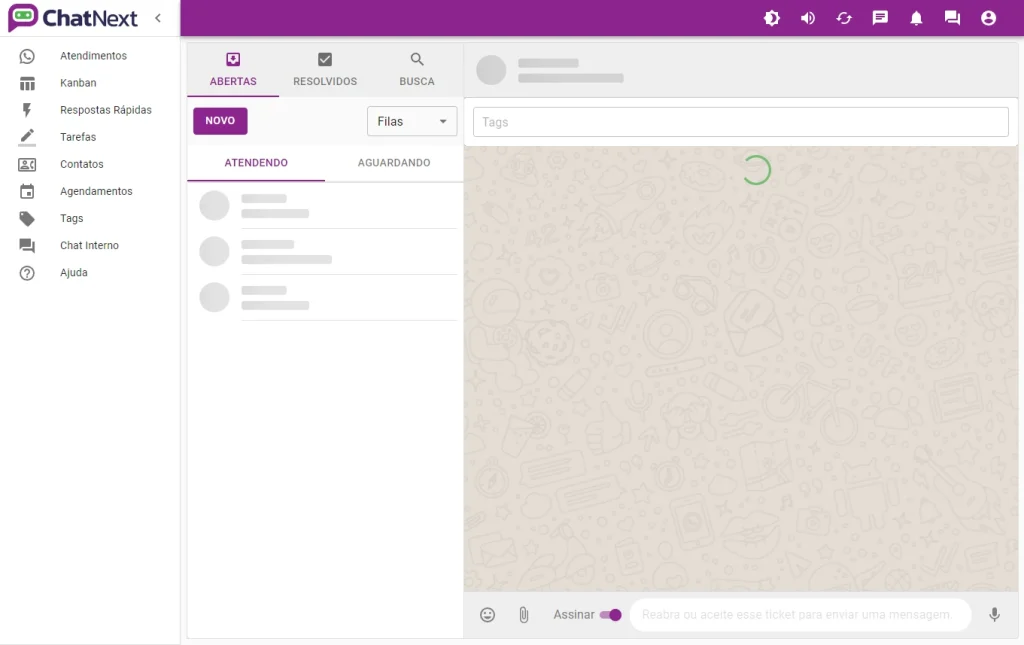This screenshot has height=645, width=1024.
Task: Select the Aguardando sub-tab
Action: pyautogui.click(x=394, y=163)
